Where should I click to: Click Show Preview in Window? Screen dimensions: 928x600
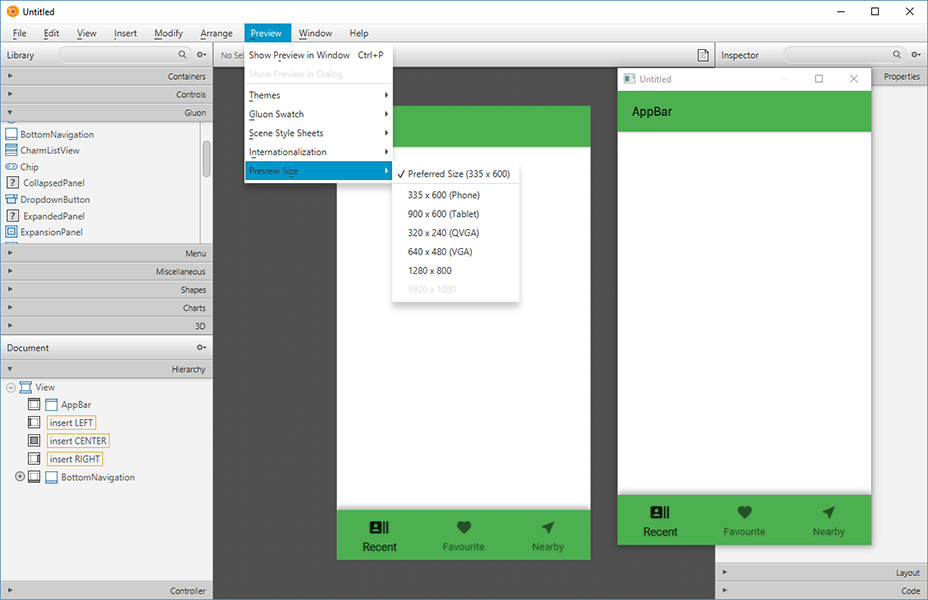click(318, 55)
